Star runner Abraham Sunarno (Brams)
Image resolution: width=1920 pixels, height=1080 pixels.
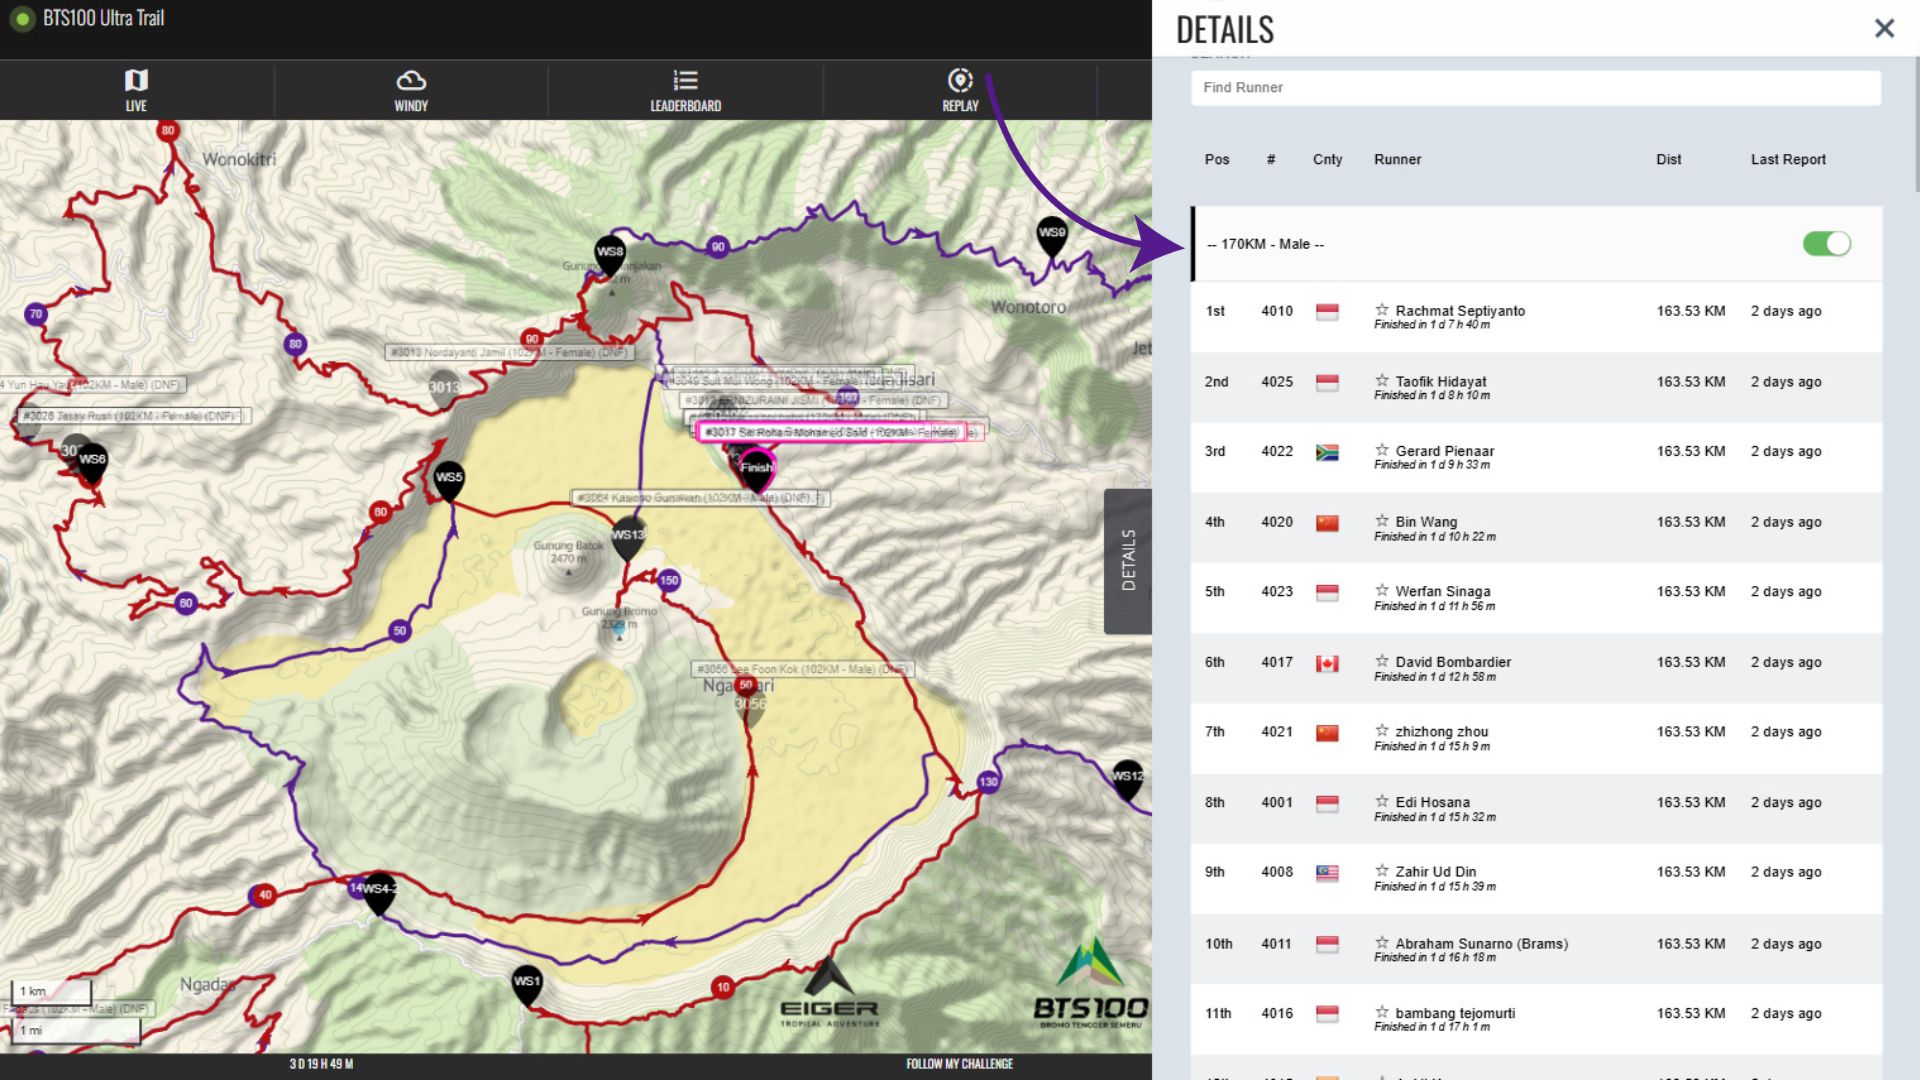(1382, 943)
